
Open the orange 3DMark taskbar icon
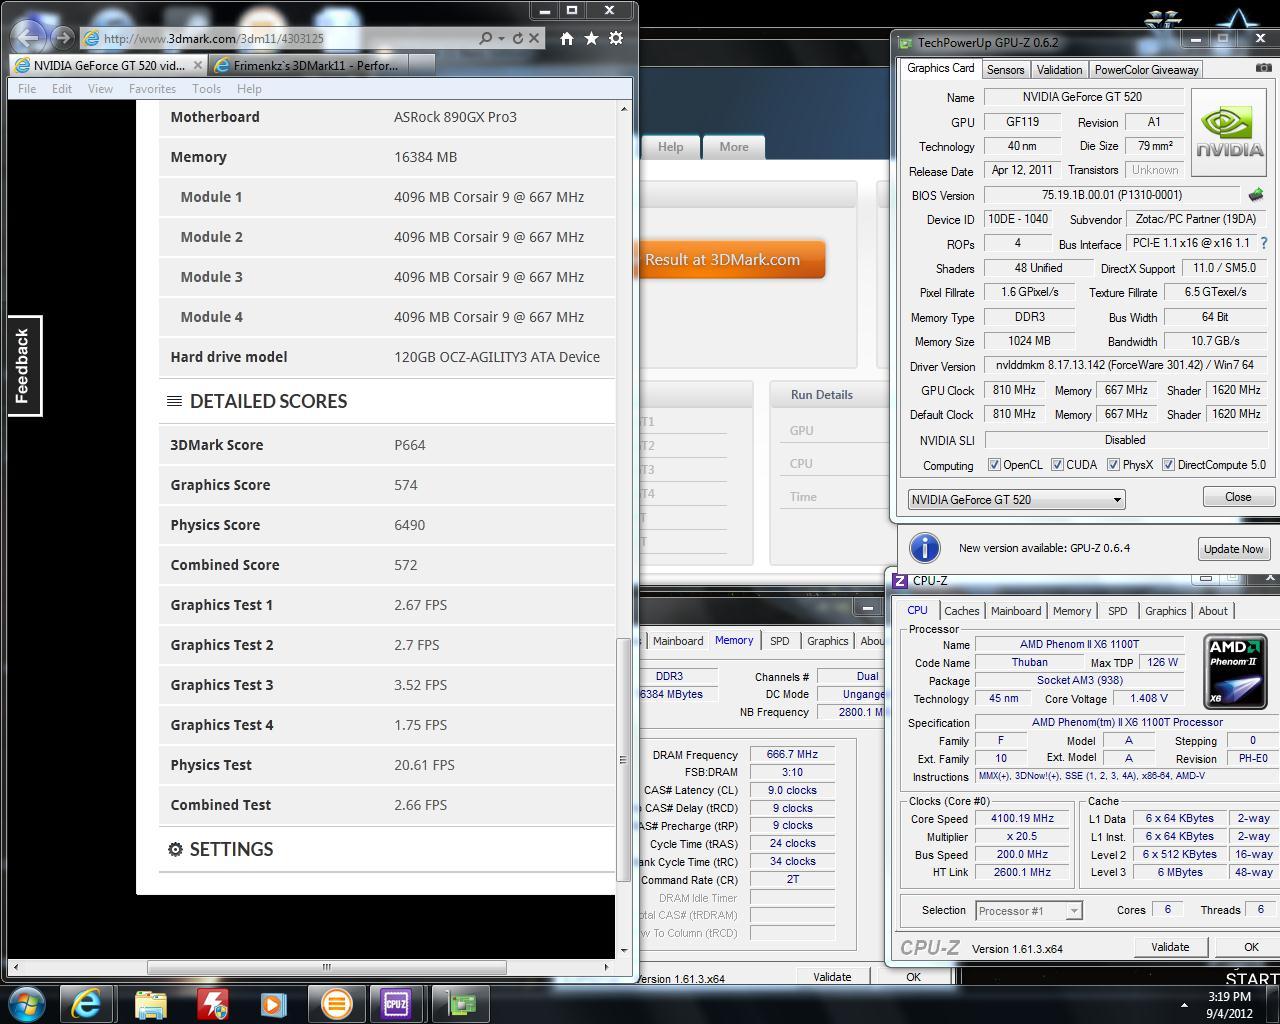click(x=336, y=1003)
